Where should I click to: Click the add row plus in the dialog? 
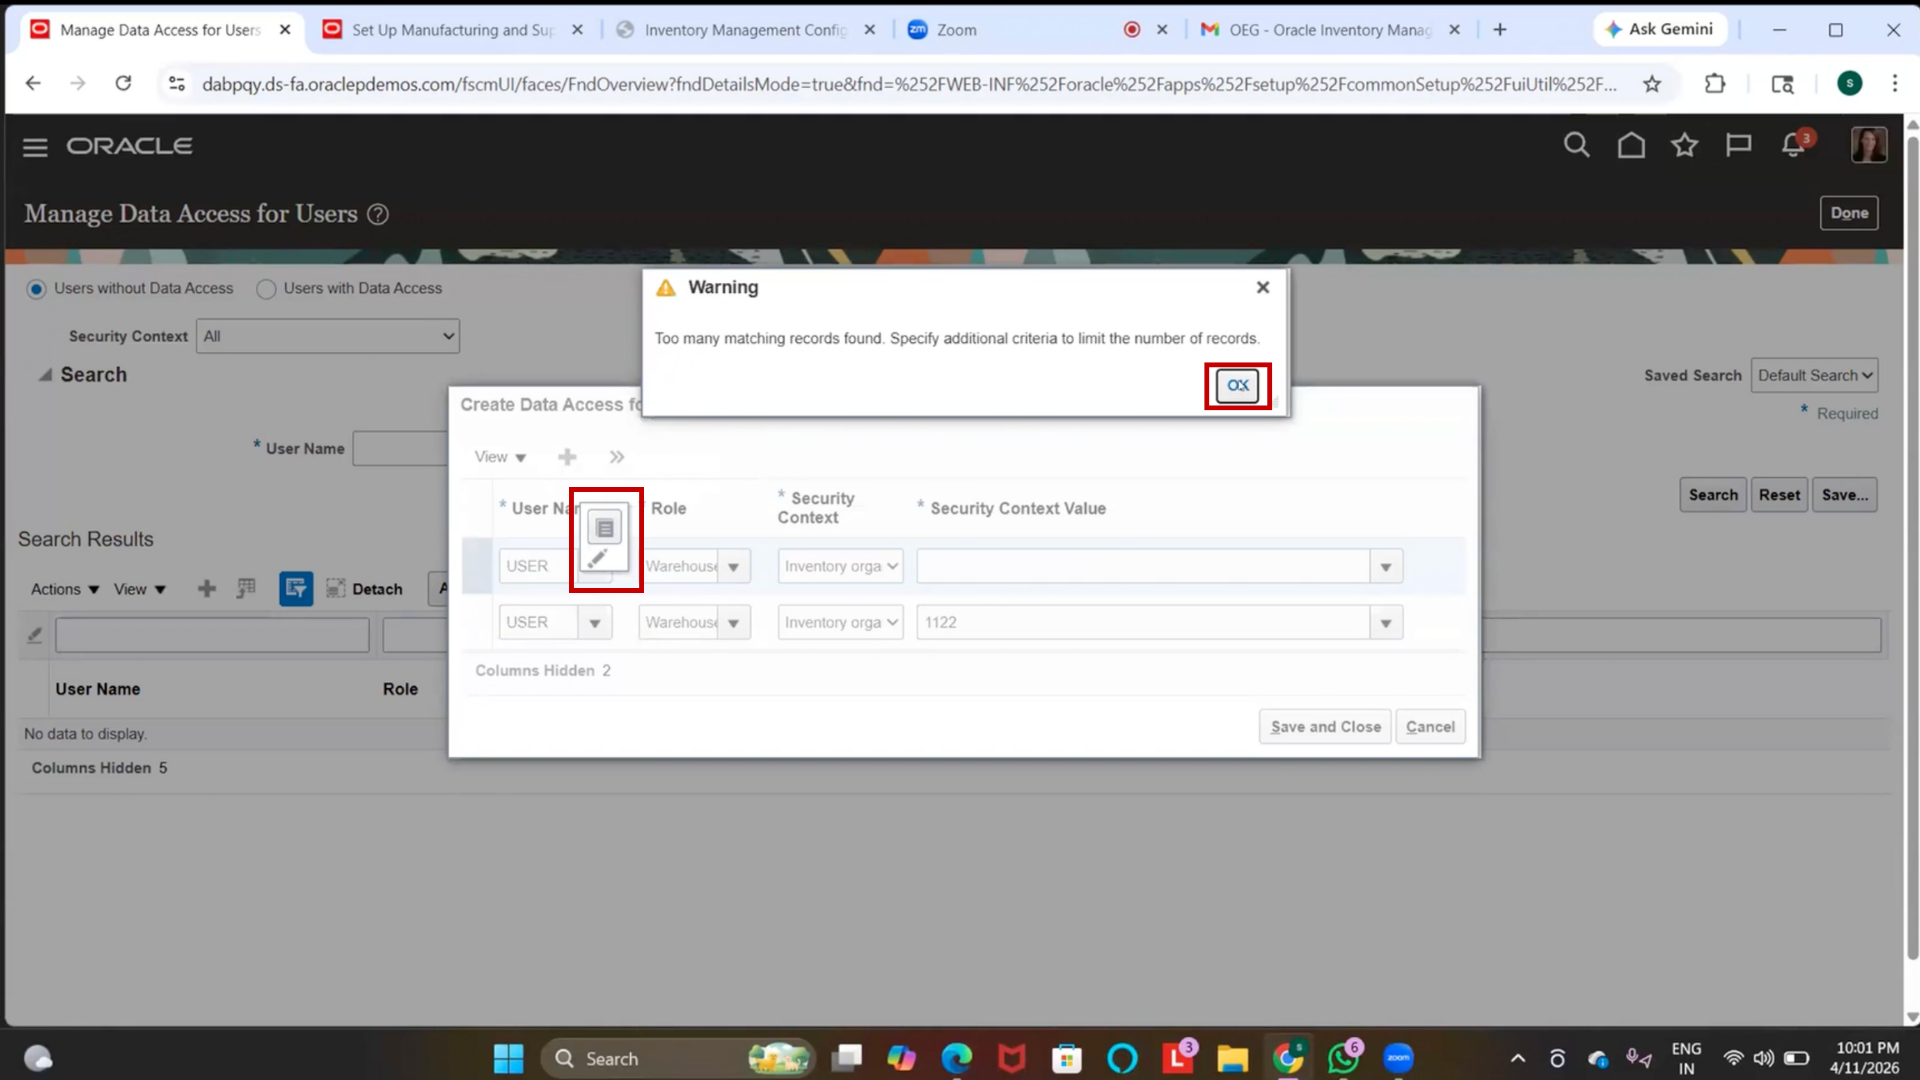pos(567,457)
